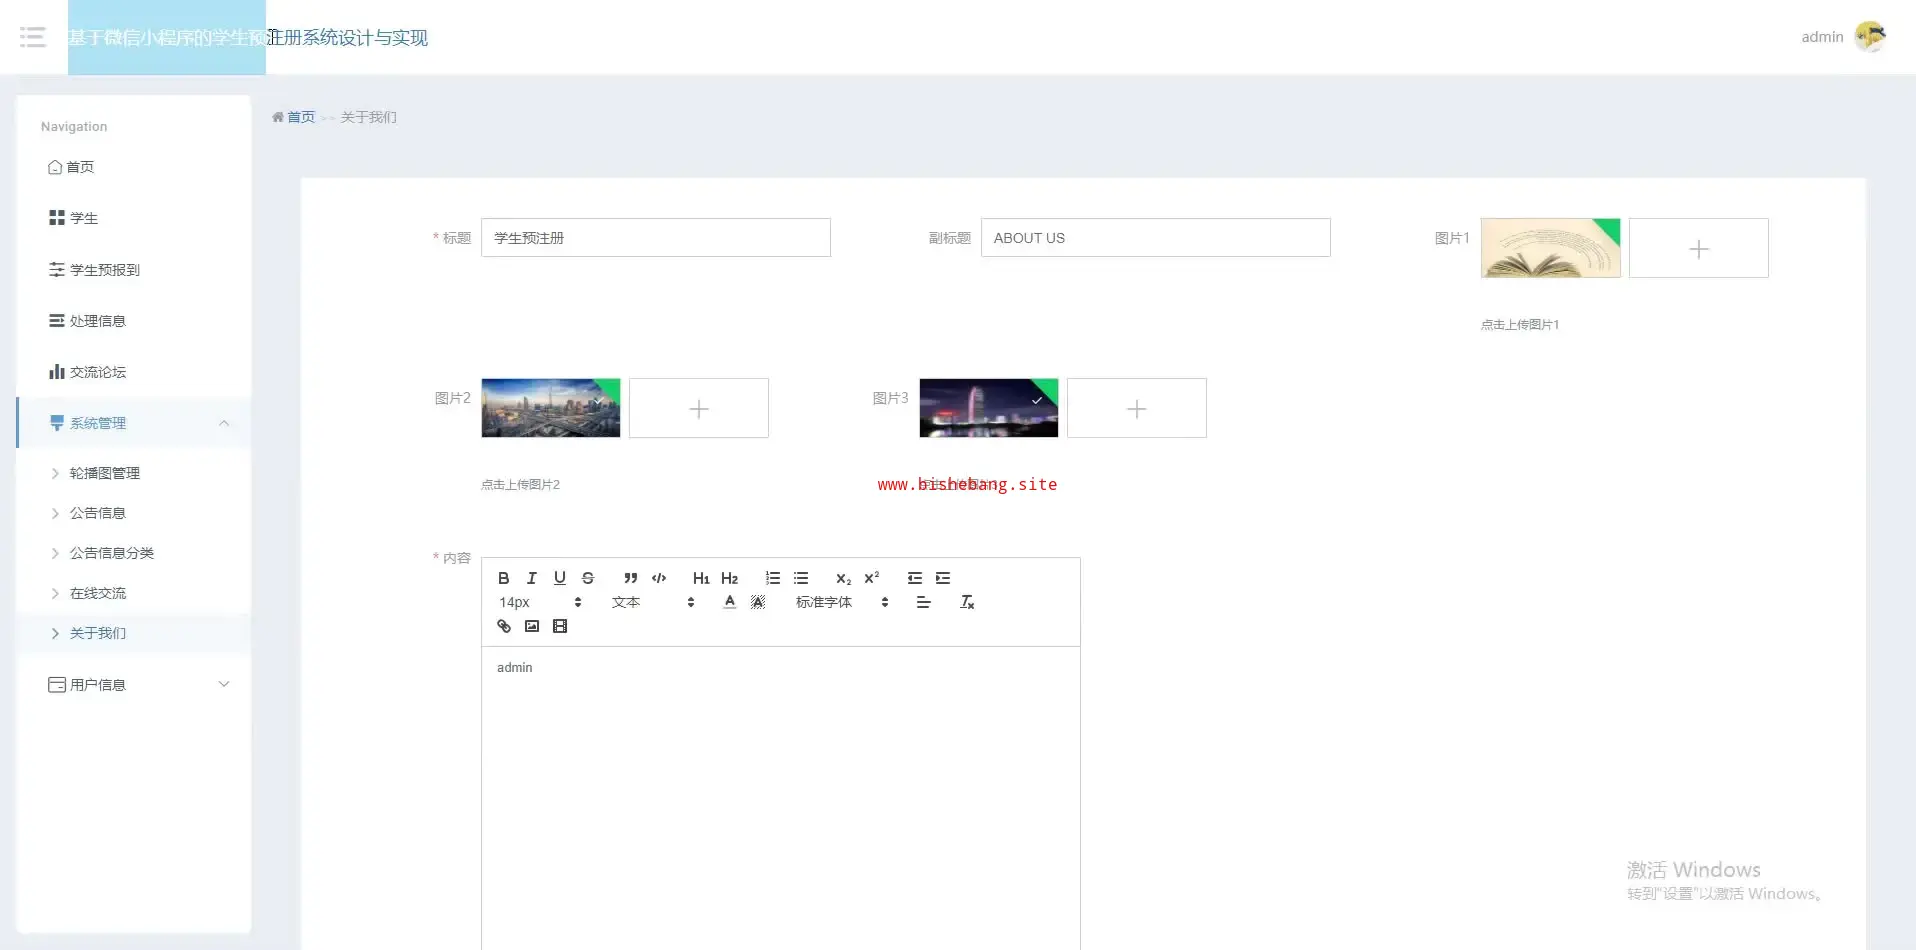Upload a new image for 图片3
1916x950 pixels.
1137,408
